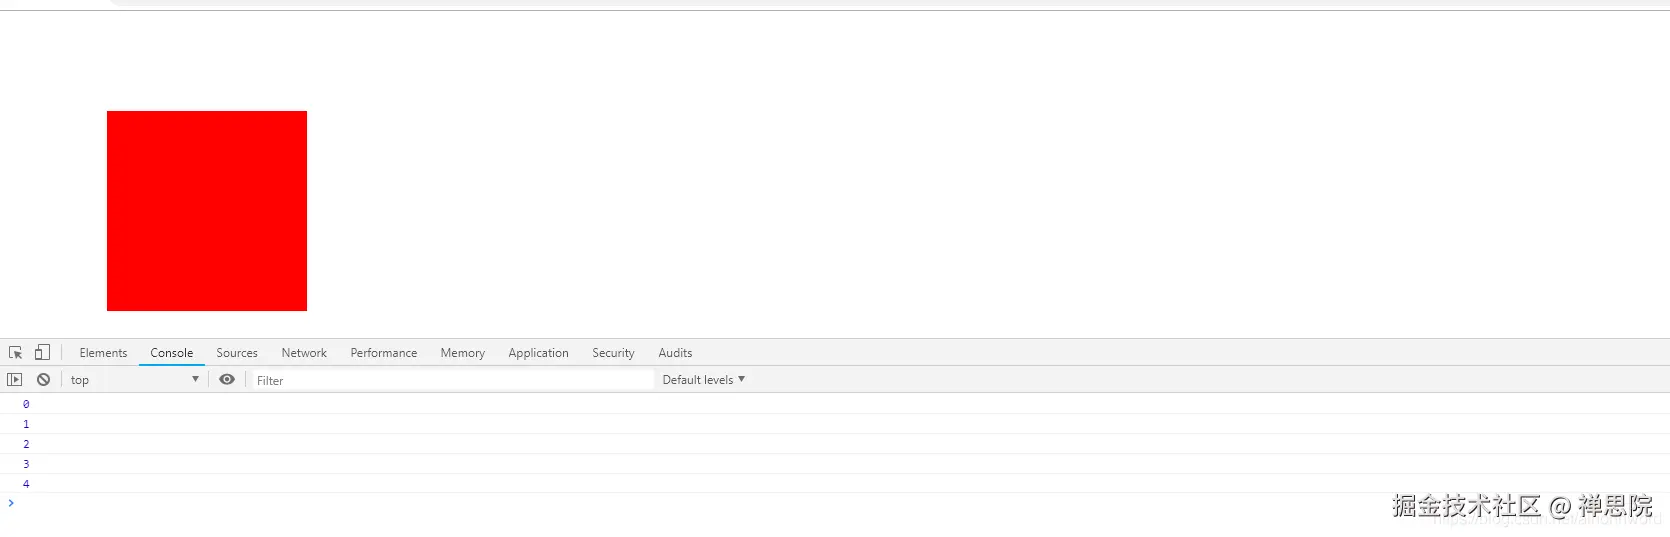Focus the console Filter field

[x=452, y=380]
